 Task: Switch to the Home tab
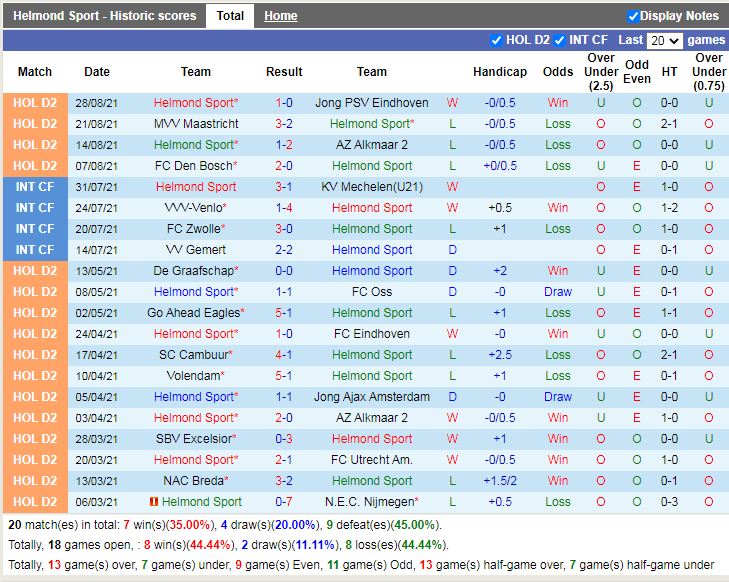280,16
